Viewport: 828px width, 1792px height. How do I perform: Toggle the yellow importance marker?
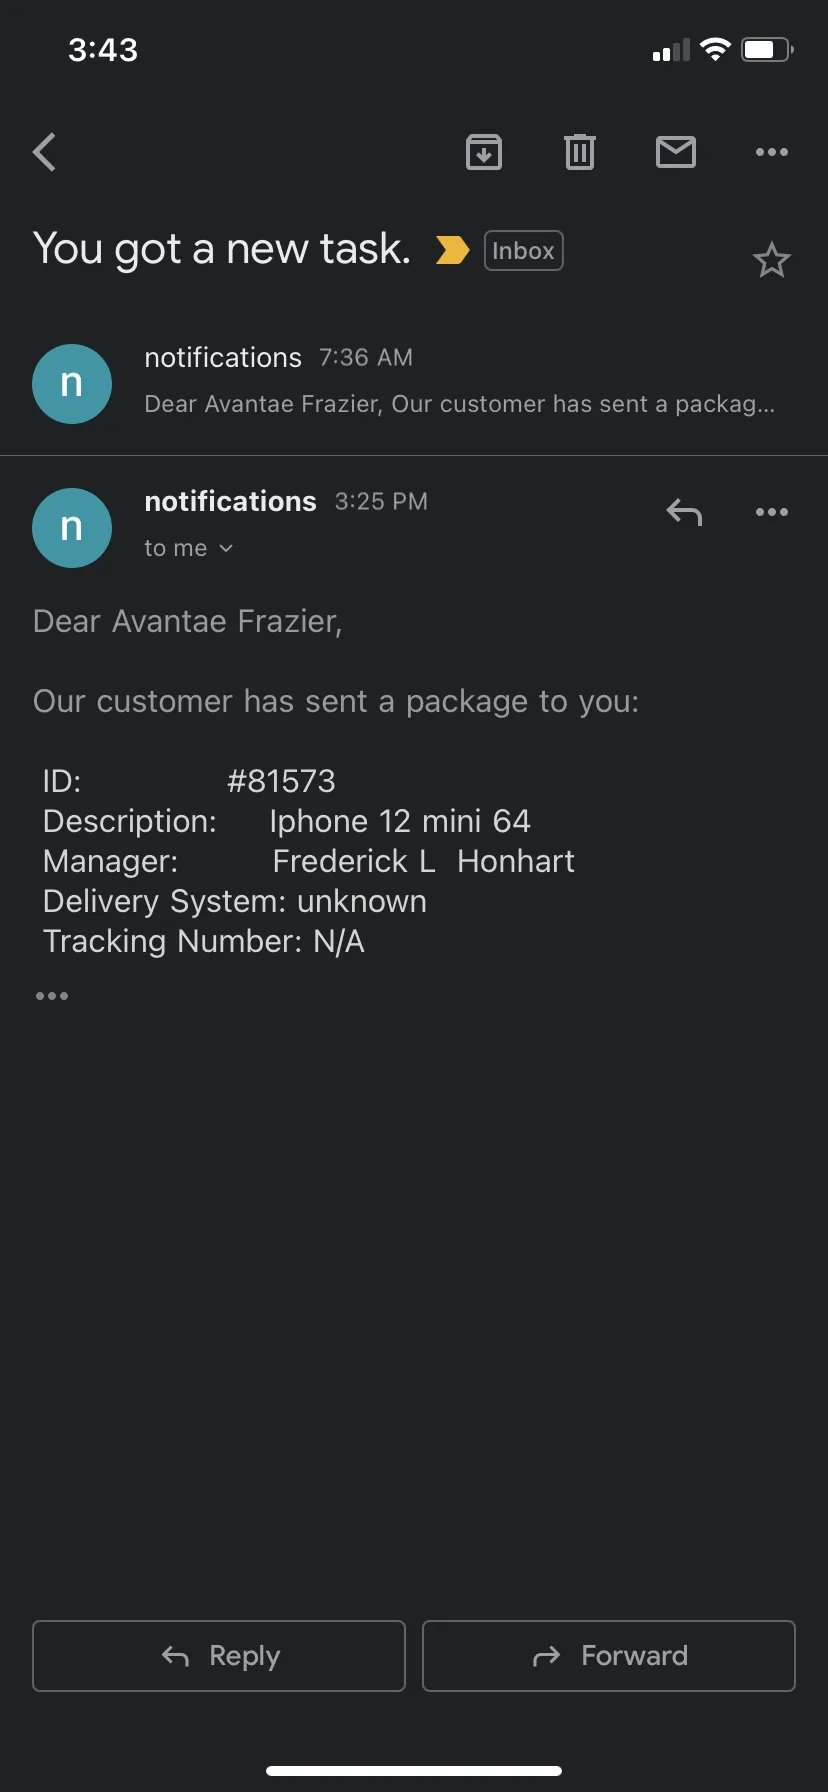(452, 250)
